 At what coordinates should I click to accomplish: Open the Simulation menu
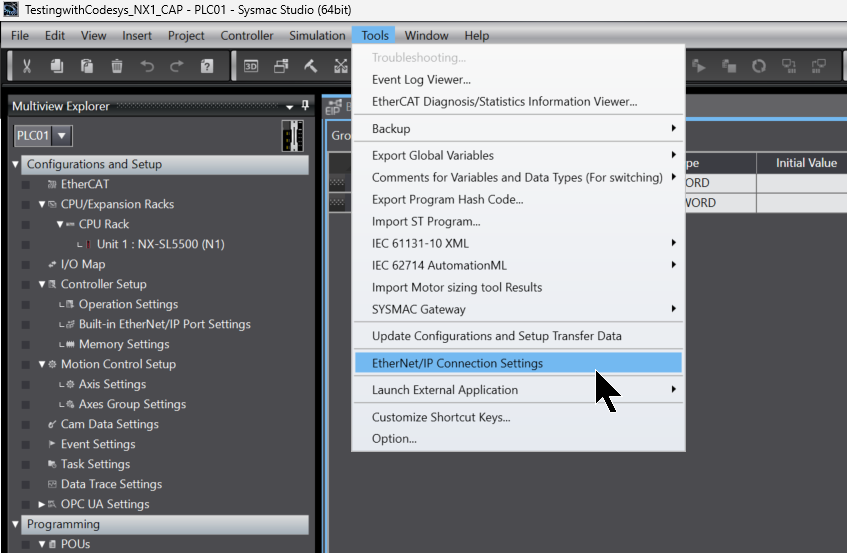click(x=316, y=36)
